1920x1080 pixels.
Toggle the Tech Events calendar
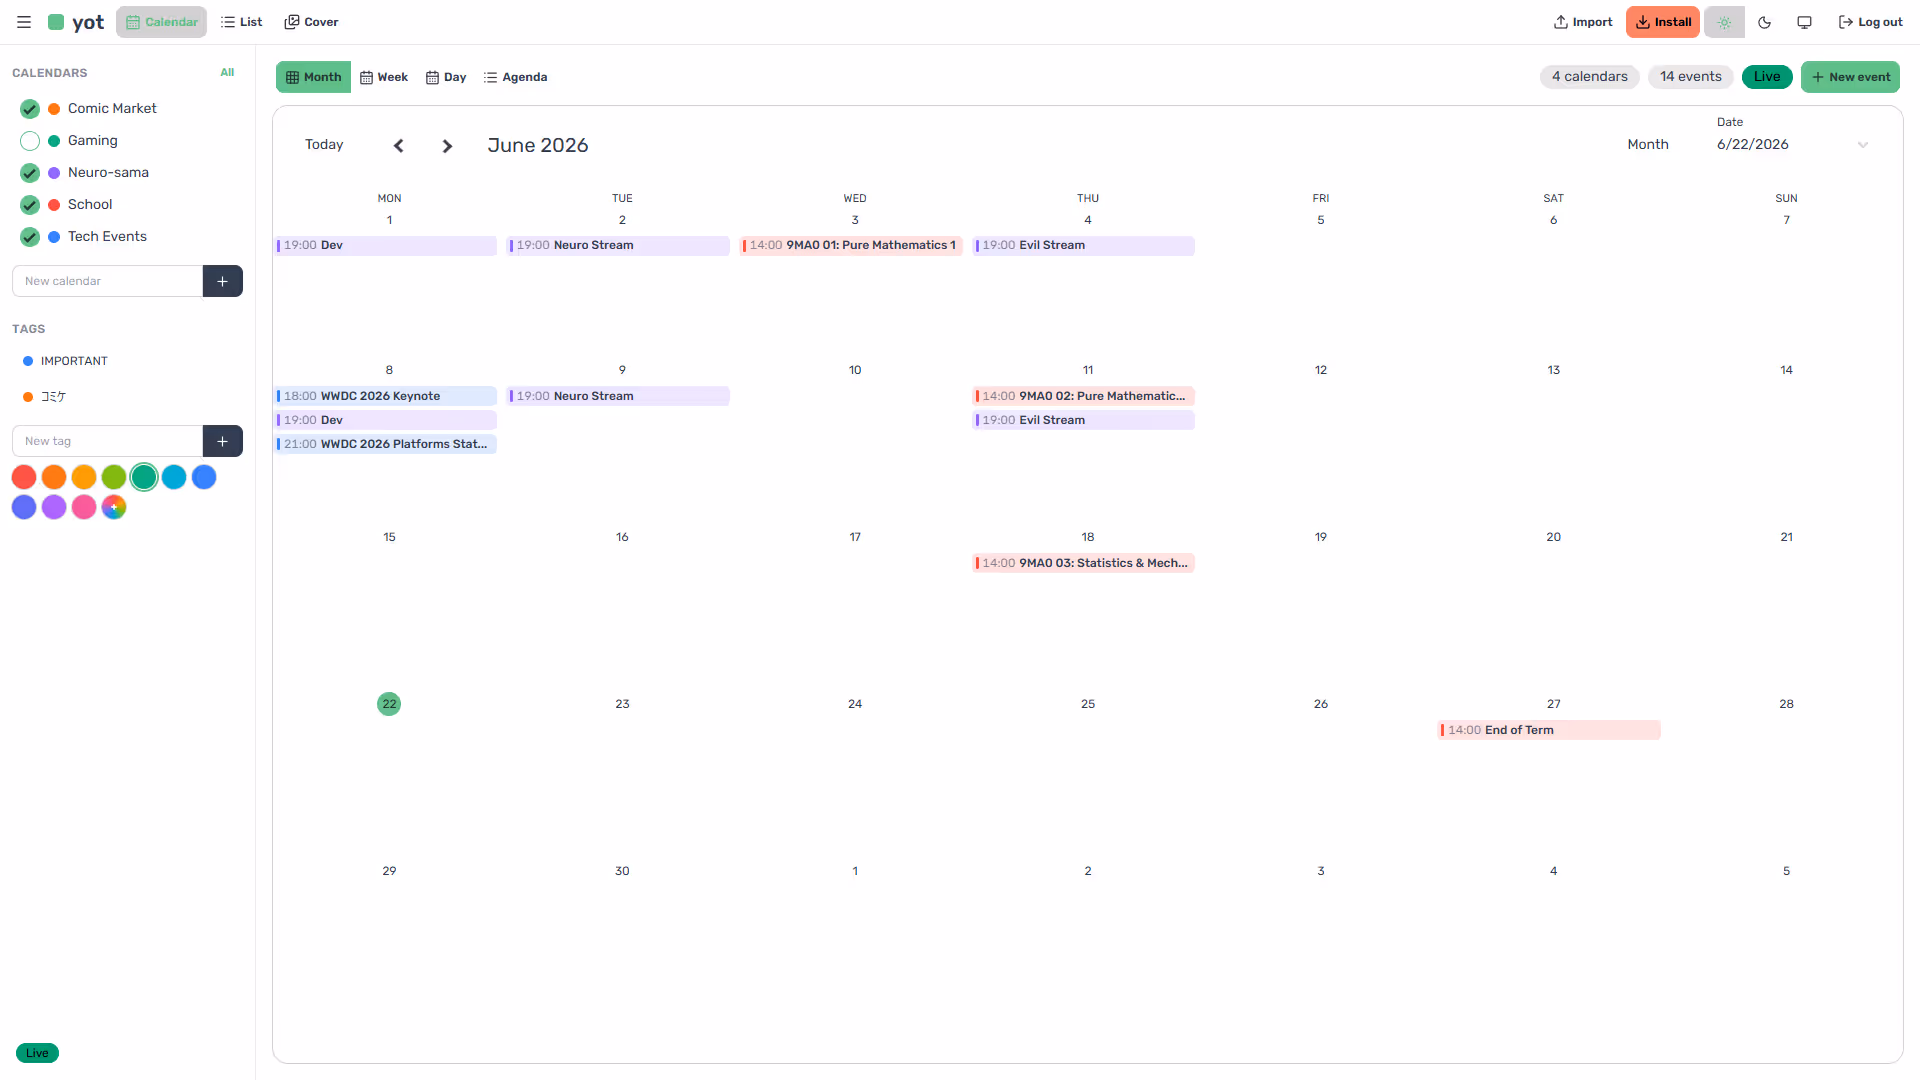pyautogui.click(x=30, y=237)
